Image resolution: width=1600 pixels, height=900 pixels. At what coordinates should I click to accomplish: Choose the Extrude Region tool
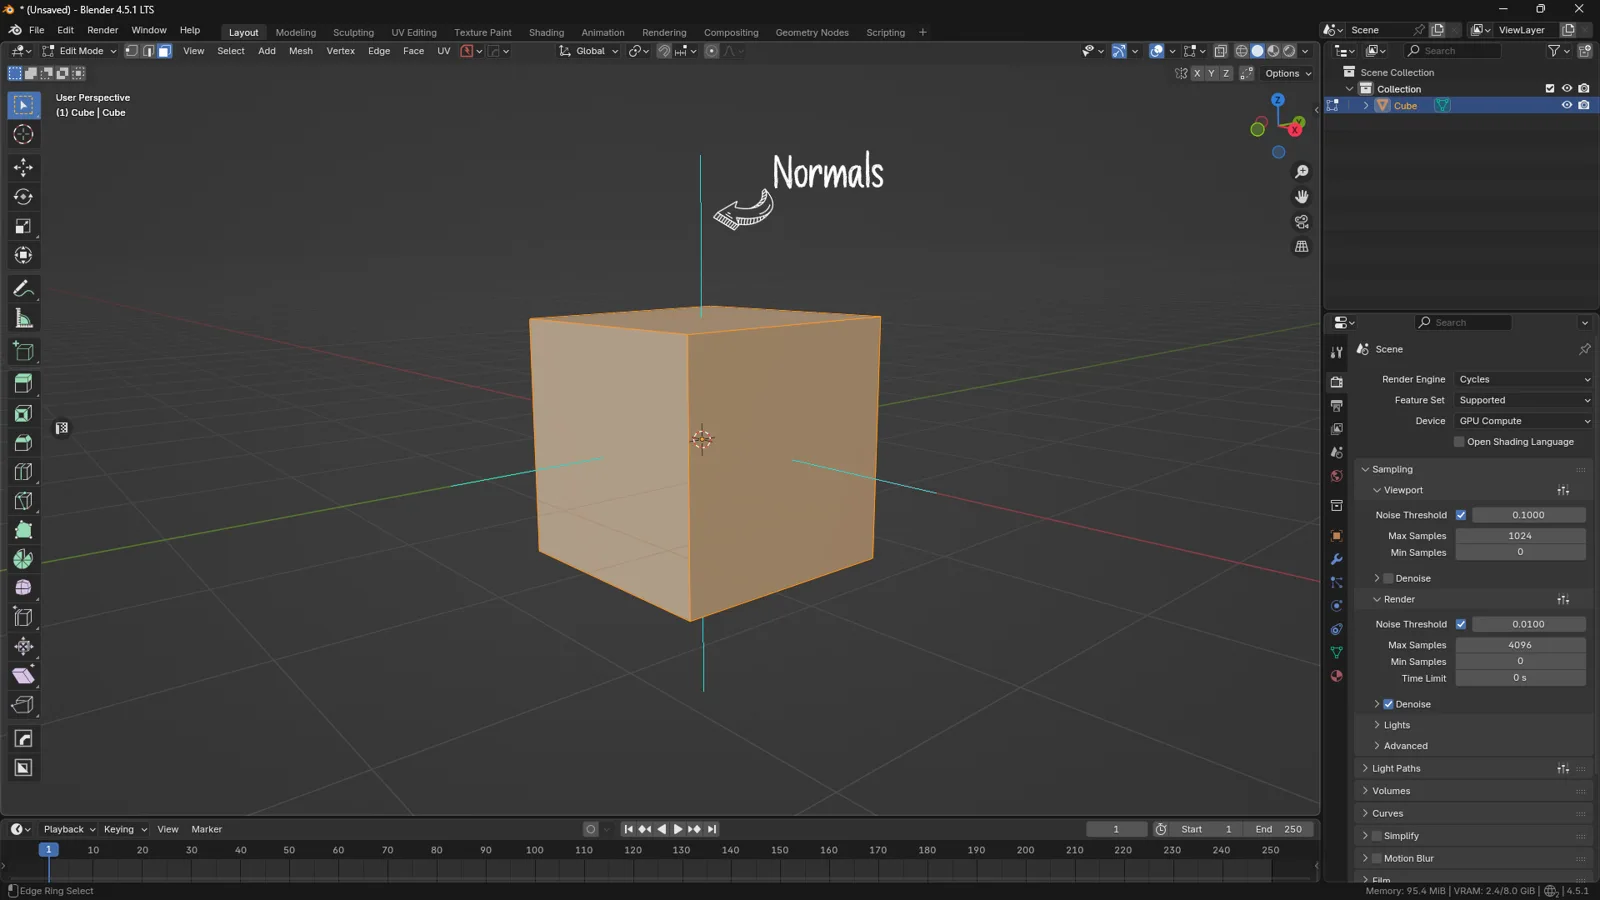(x=23, y=383)
